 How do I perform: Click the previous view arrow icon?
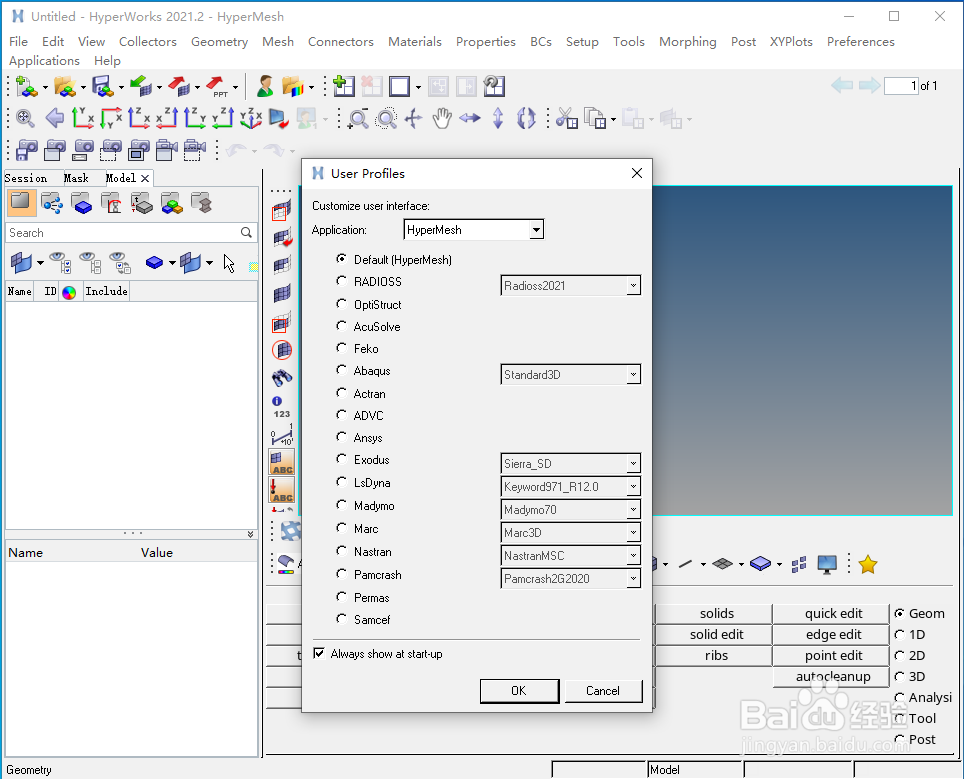(55, 117)
